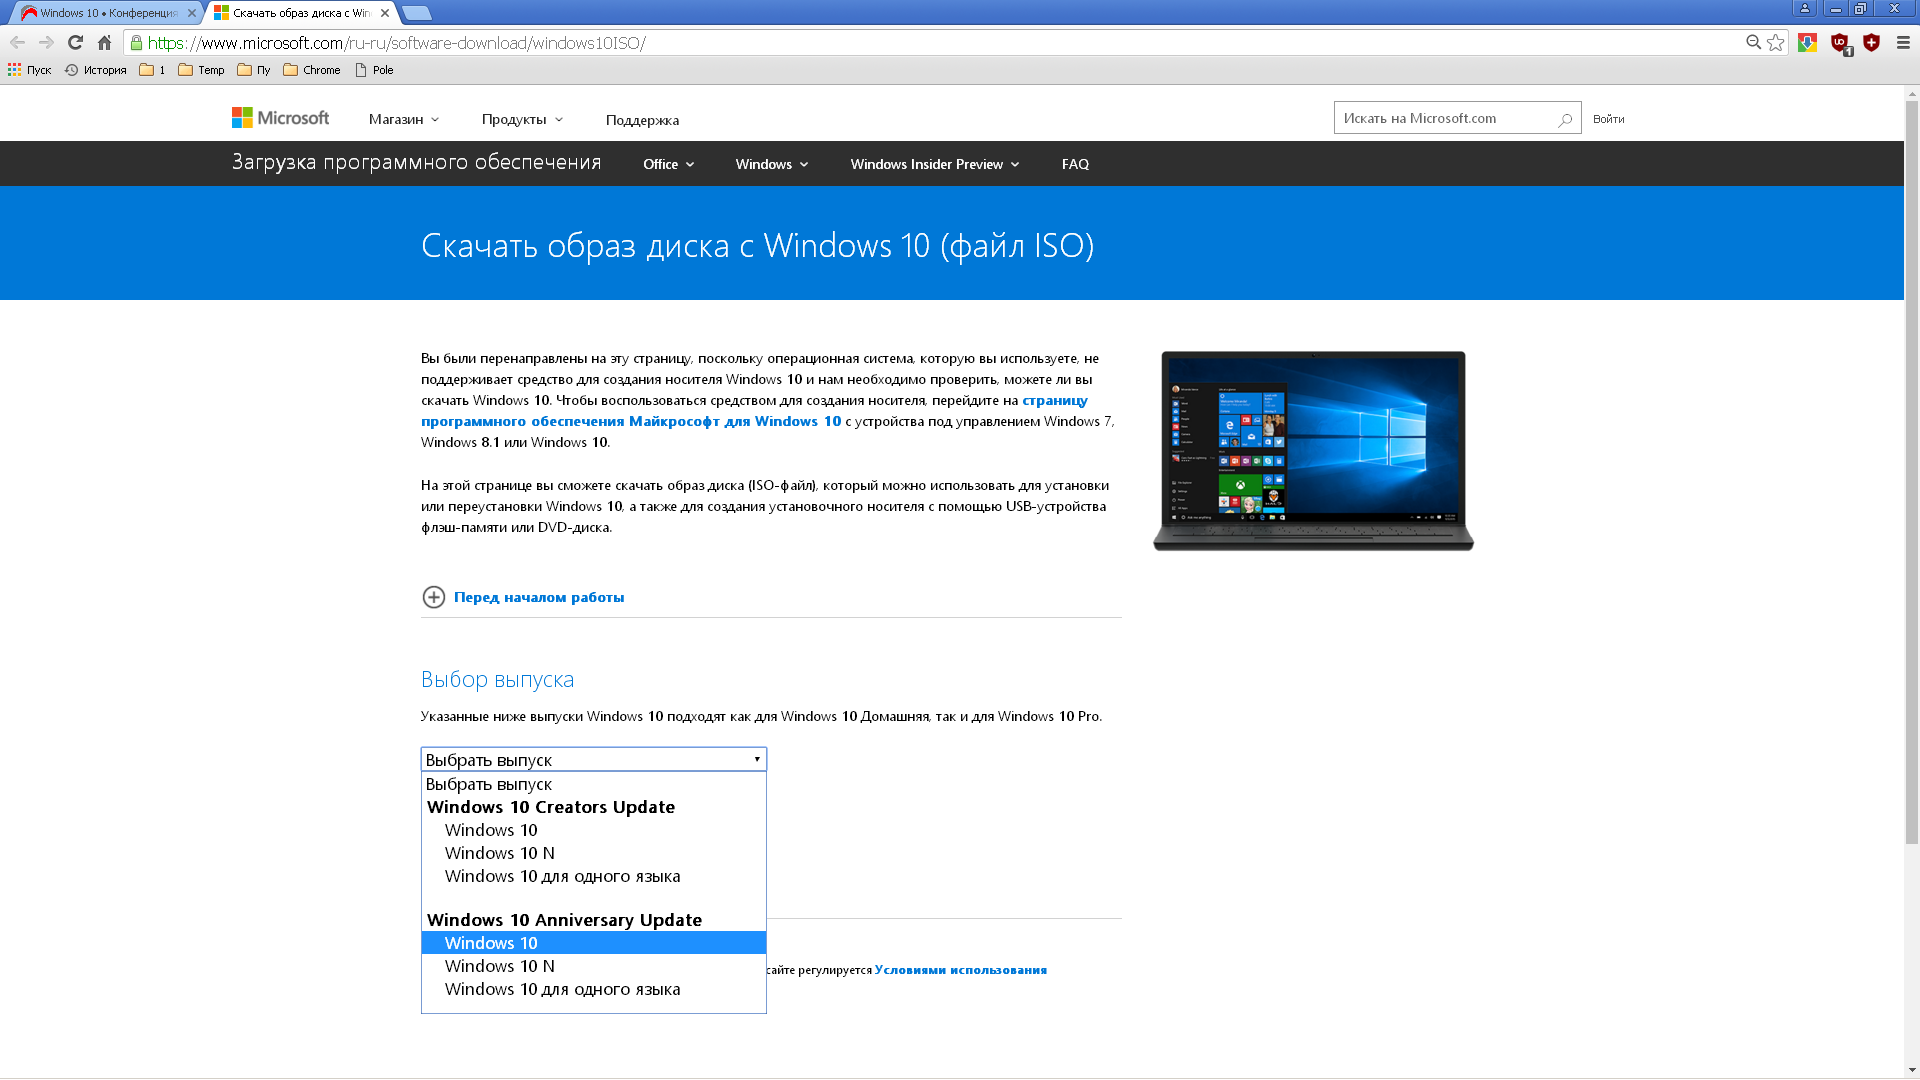Click the browser reload page icon
The width and height of the screenshot is (1920, 1080).
(x=75, y=42)
